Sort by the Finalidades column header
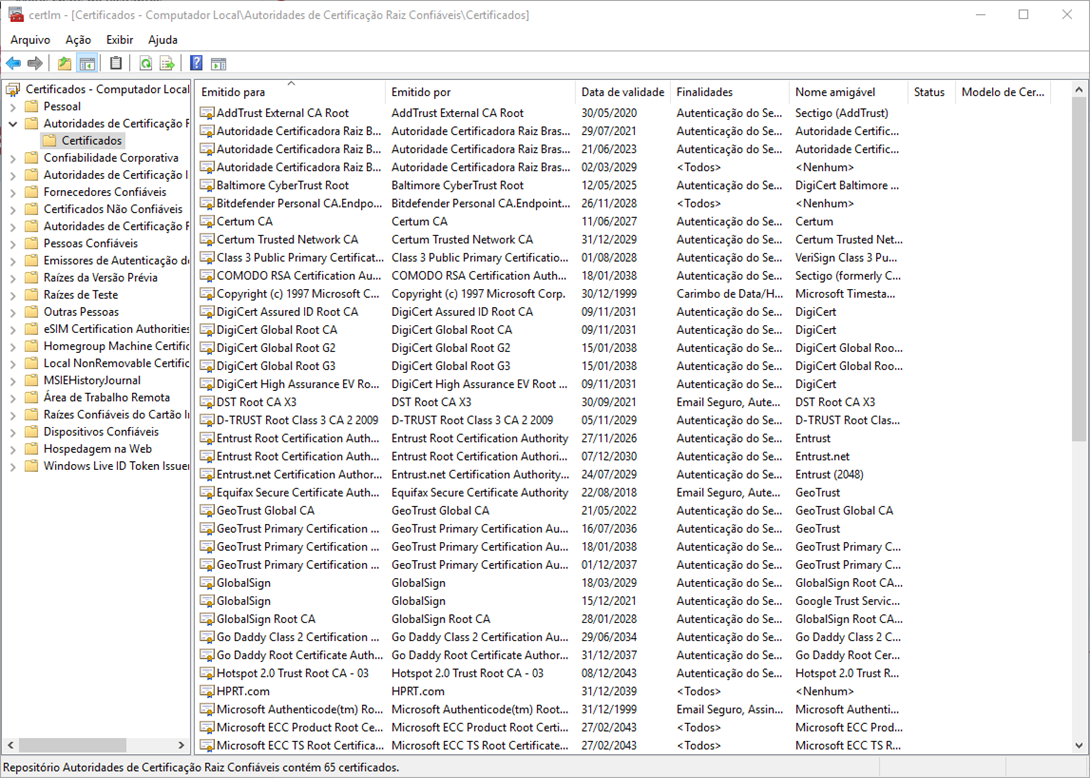The height and width of the screenshot is (778, 1090). tap(730, 92)
